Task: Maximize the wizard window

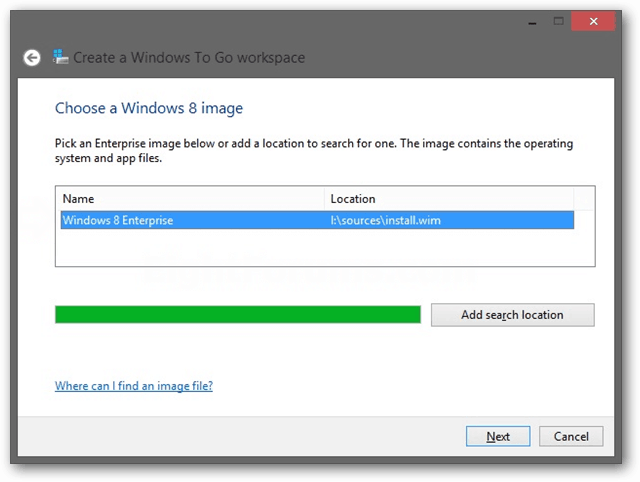Action: click(558, 21)
